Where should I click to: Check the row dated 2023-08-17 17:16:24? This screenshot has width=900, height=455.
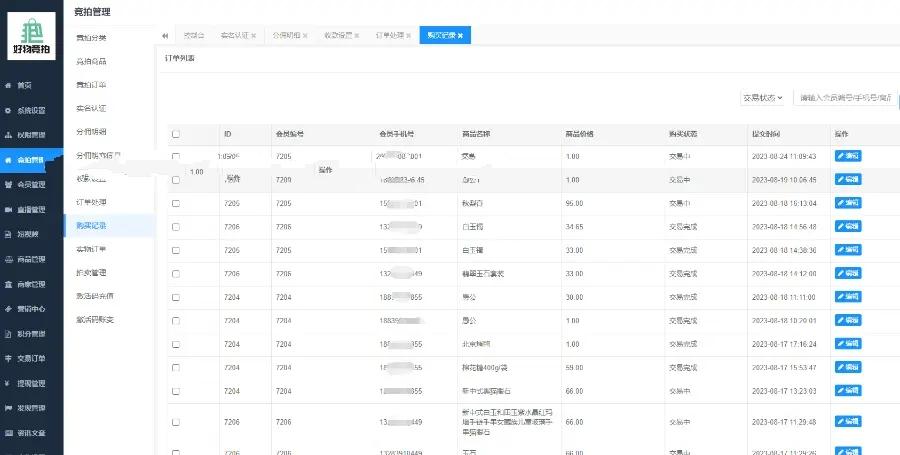pyautogui.click(x=176, y=344)
